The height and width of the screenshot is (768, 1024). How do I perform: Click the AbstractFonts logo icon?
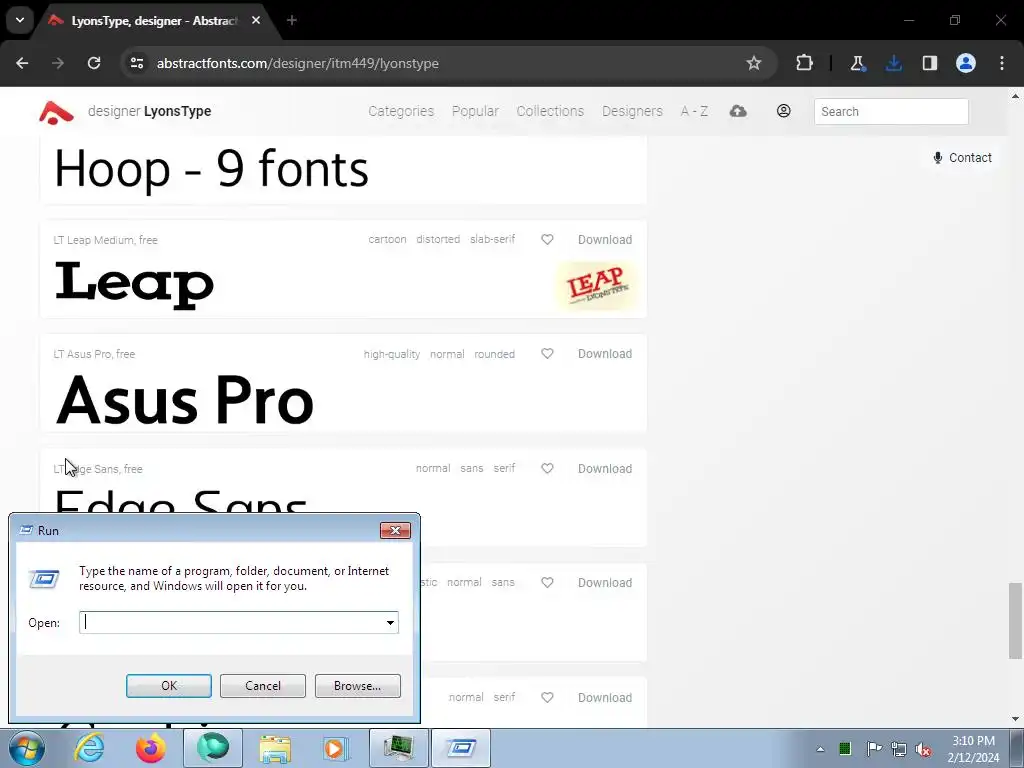[56, 112]
